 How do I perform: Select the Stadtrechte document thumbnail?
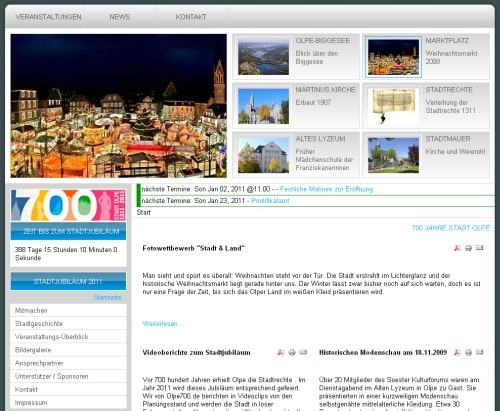click(393, 106)
